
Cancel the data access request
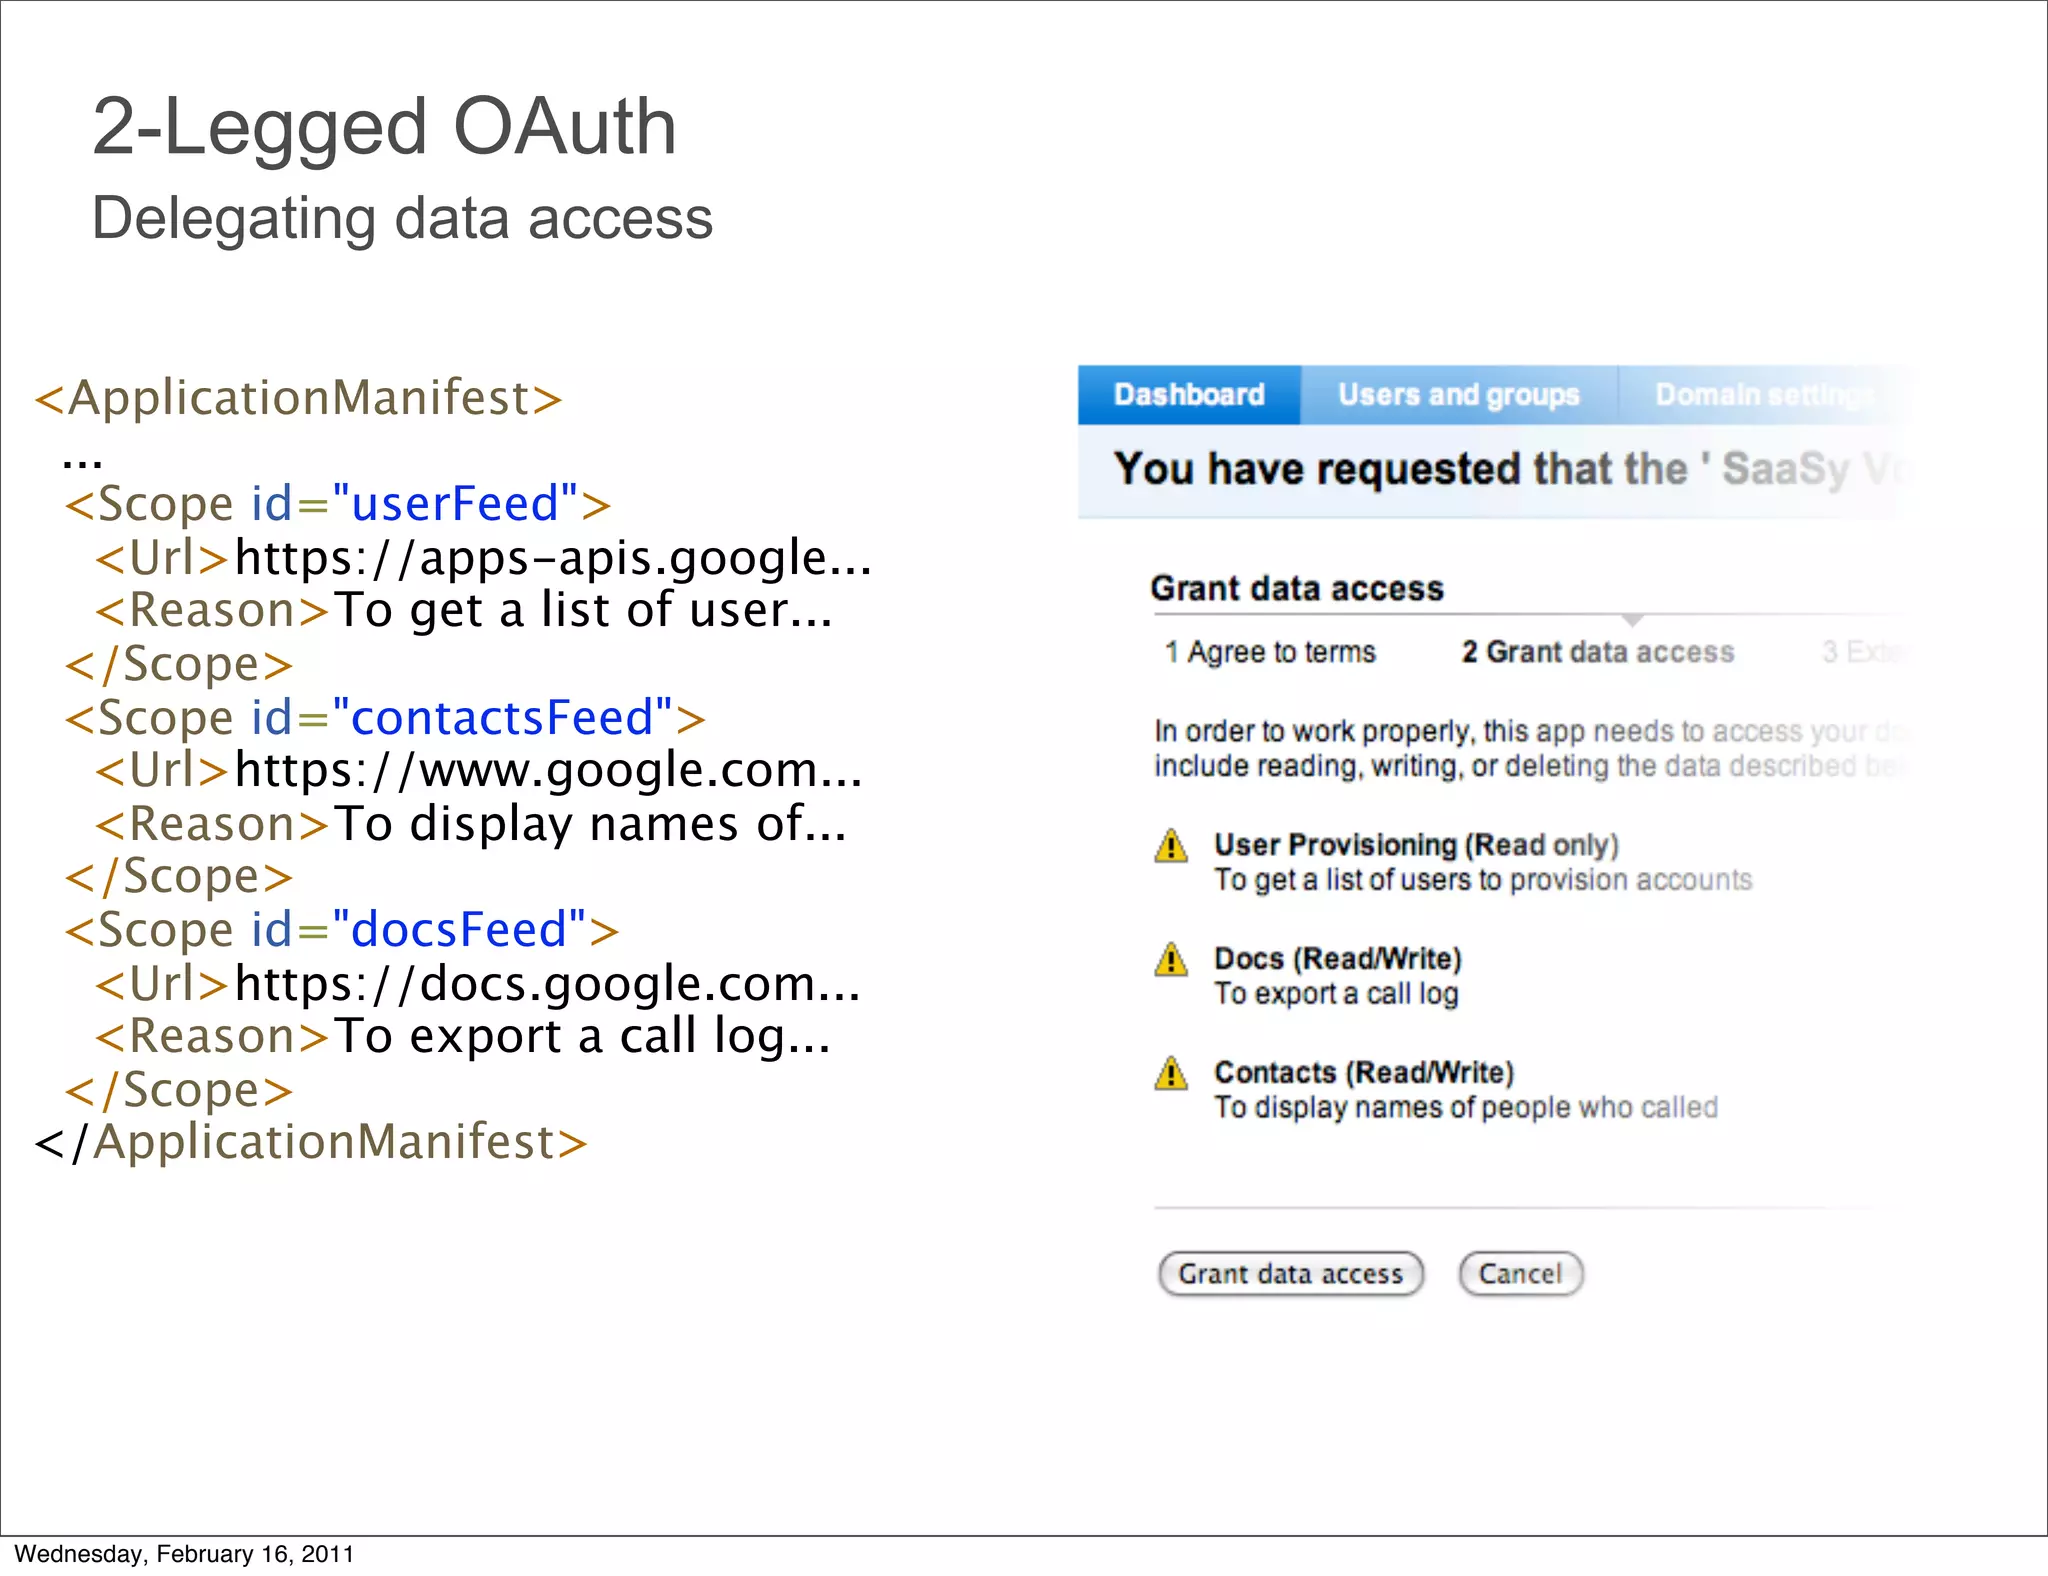pos(1520,1274)
